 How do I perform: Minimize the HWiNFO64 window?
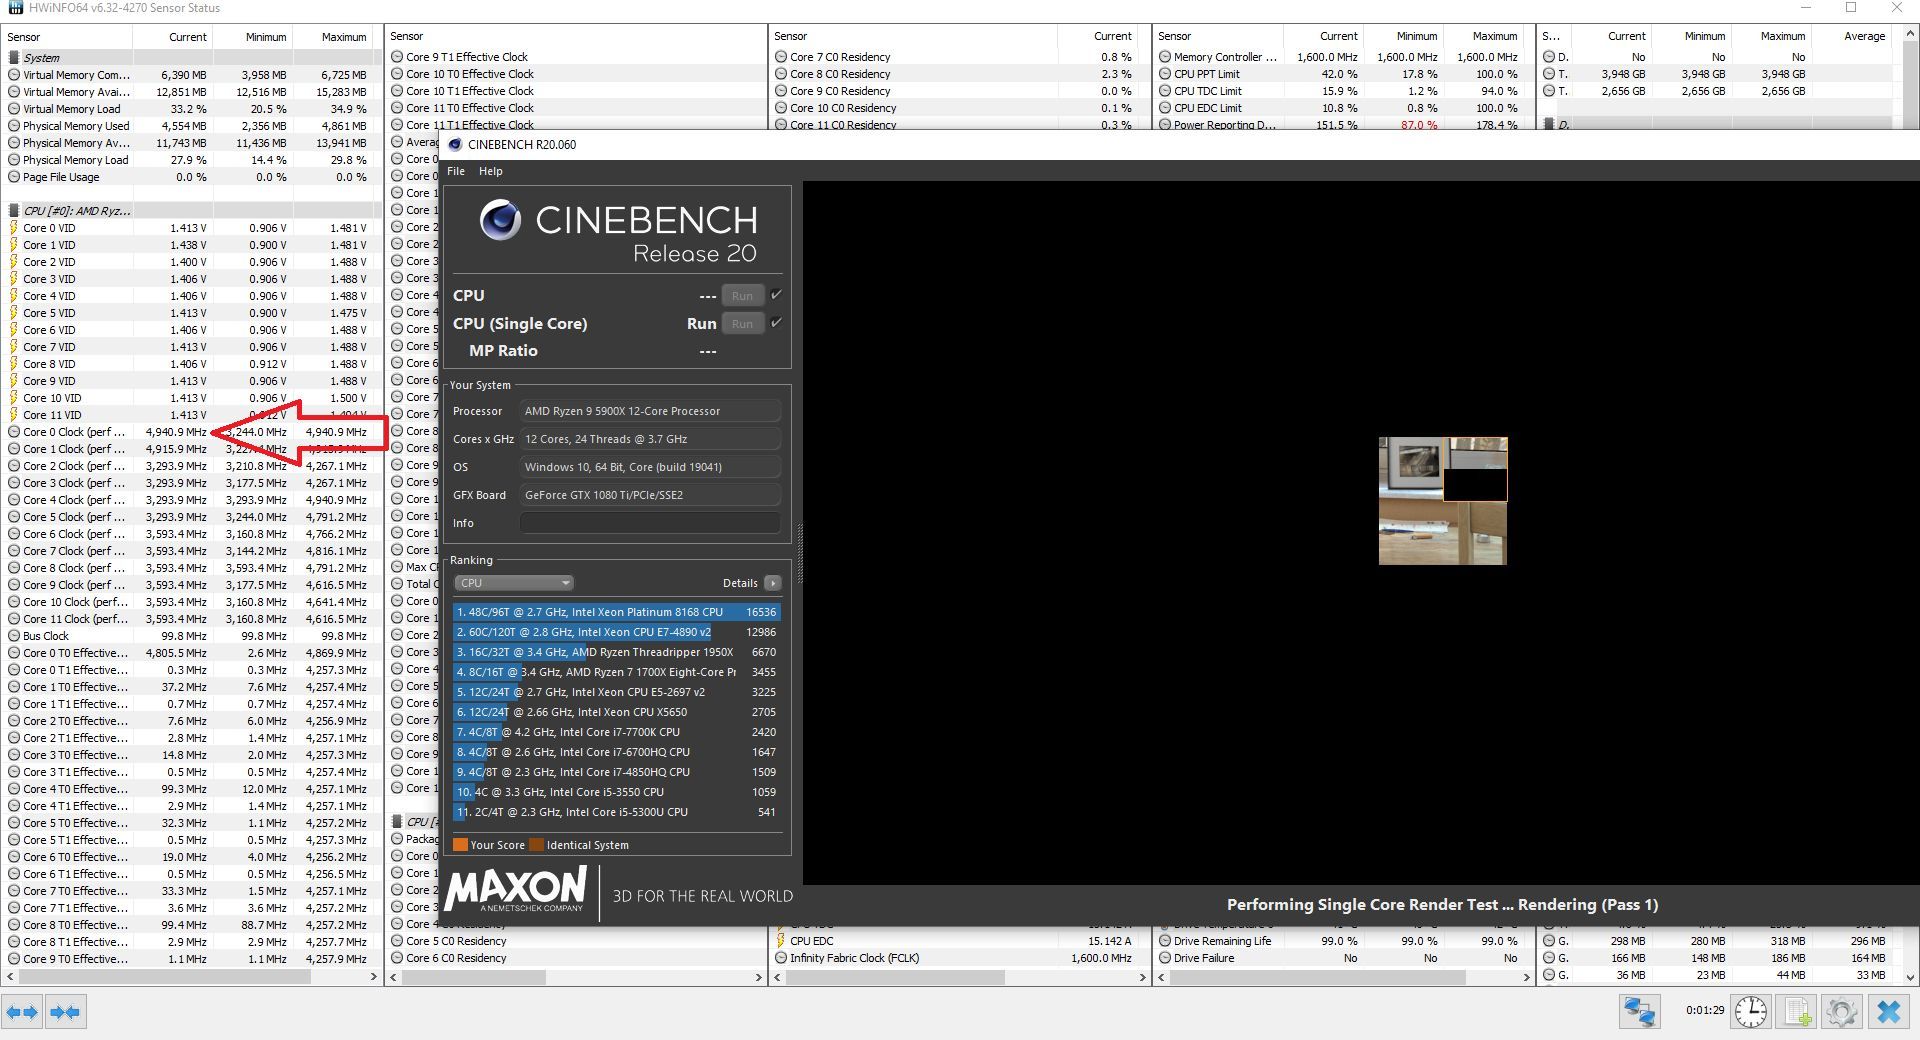click(x=1805, y=8)
